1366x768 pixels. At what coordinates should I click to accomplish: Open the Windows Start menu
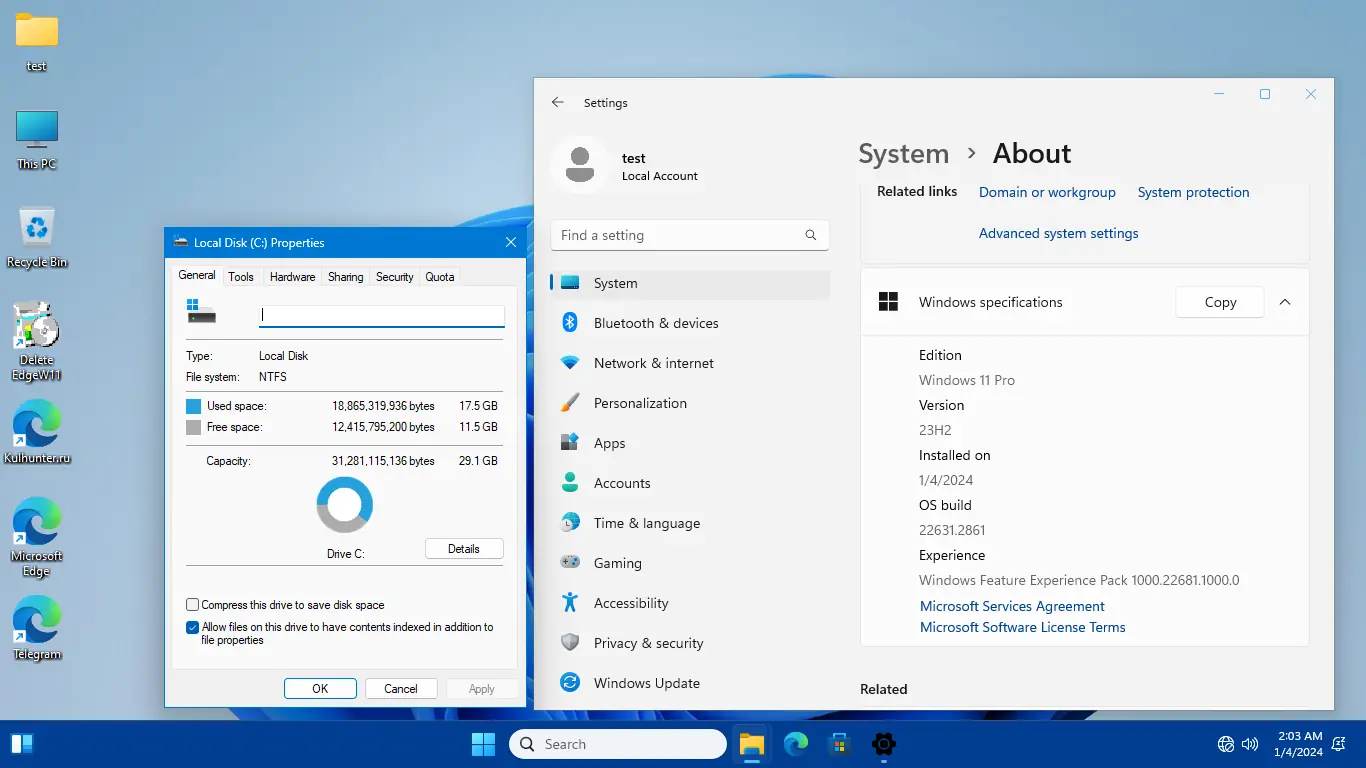pyautogui.click(x=483, y=744)
